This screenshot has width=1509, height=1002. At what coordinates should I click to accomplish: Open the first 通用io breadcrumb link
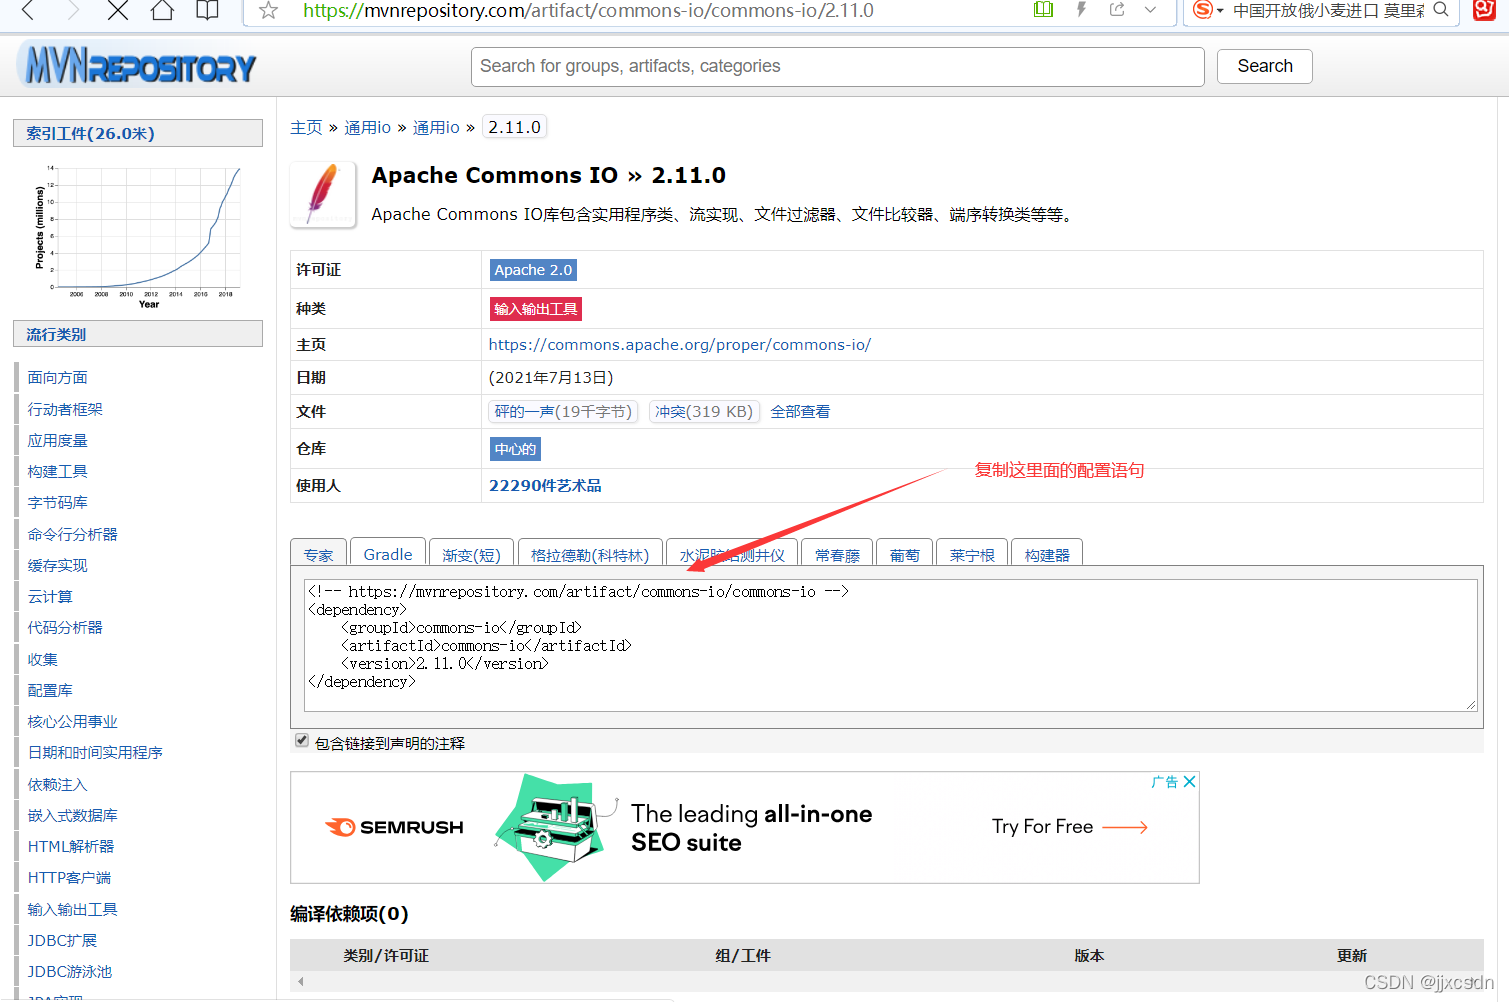click(367, 128)
